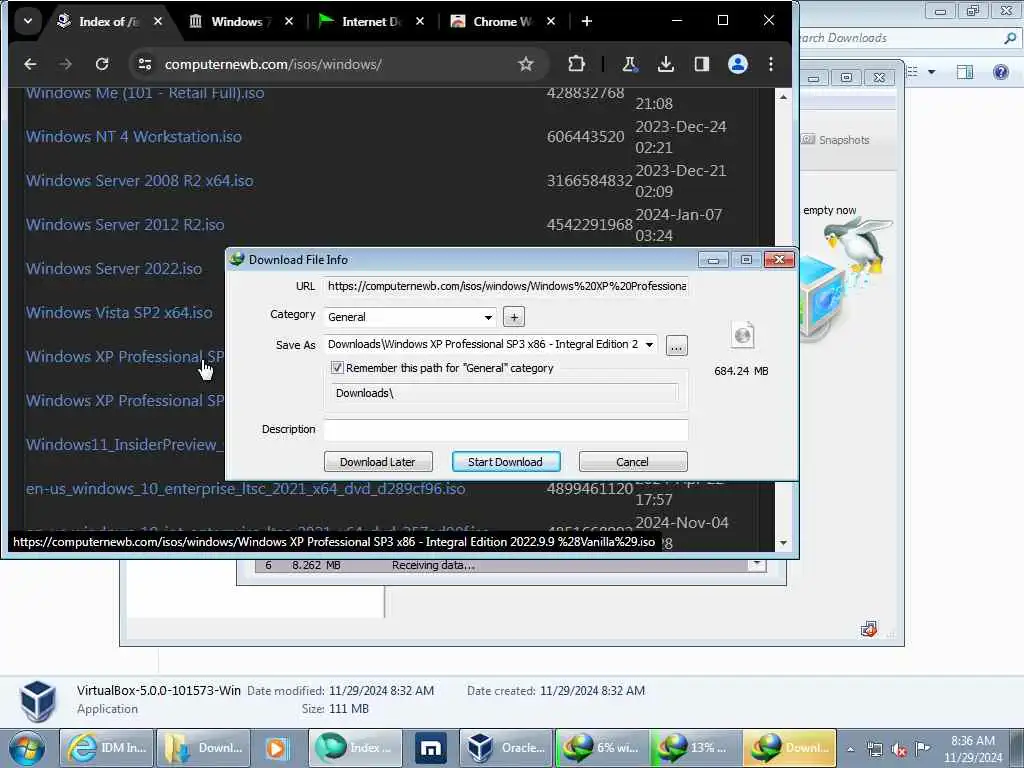Image resolution: width=1024 pixels, height=768 pixels.
Task: Open Downloads folder taskbar item
Action: click(204, 748)
